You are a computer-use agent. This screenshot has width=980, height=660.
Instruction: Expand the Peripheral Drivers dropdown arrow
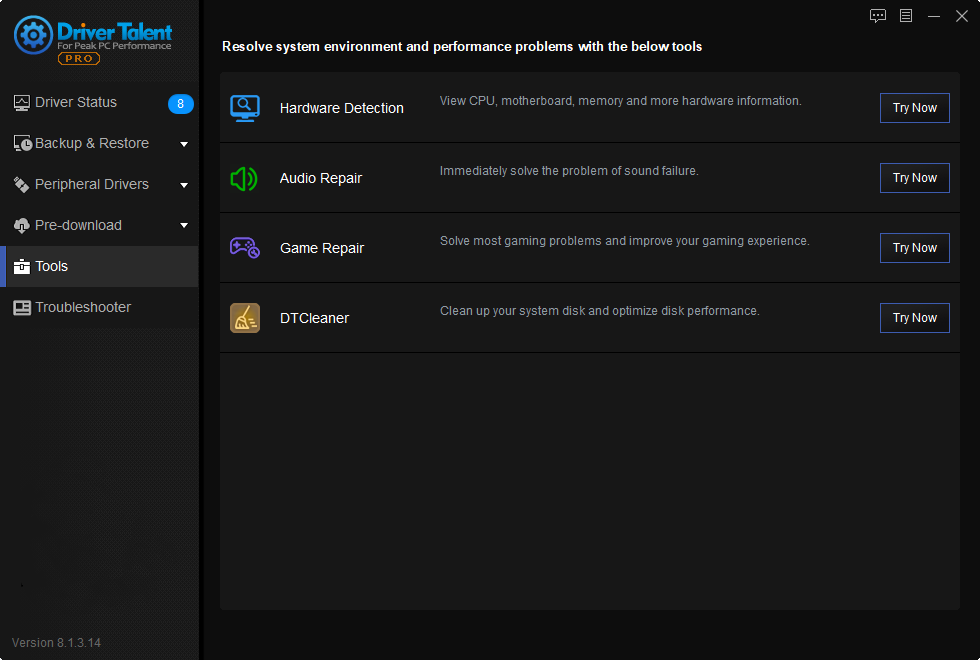point(184,185)
